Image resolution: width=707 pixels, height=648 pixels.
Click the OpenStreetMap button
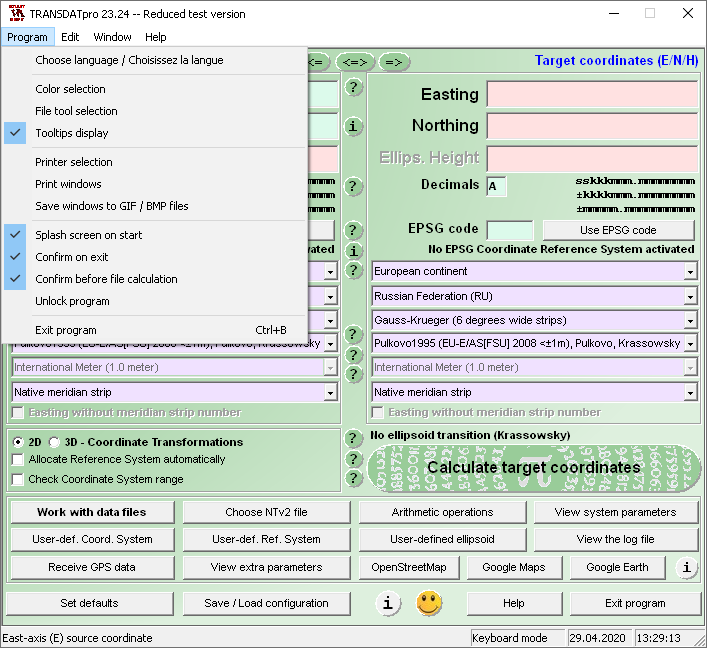409,567
